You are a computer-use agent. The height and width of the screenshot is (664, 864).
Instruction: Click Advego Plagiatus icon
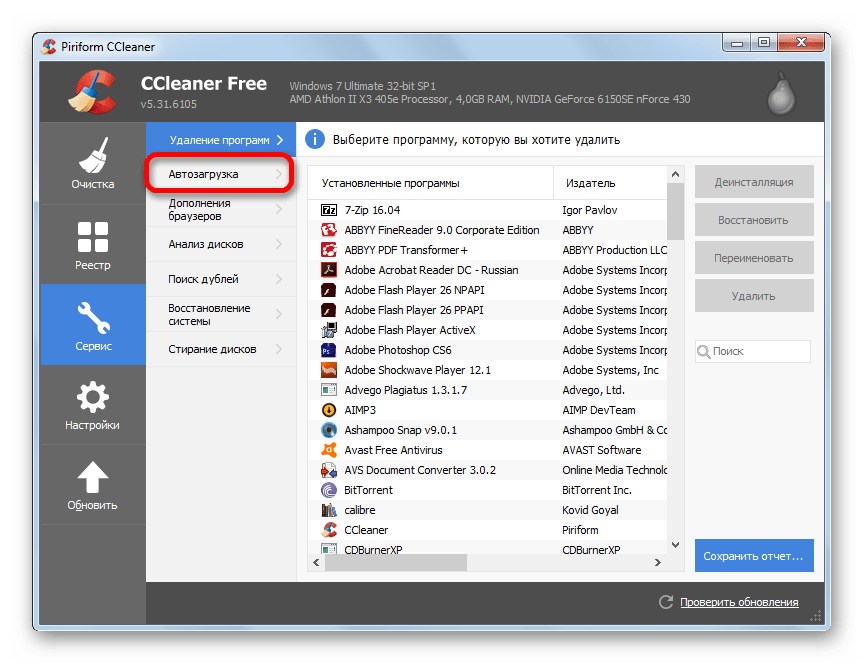[x=329, y=390]
